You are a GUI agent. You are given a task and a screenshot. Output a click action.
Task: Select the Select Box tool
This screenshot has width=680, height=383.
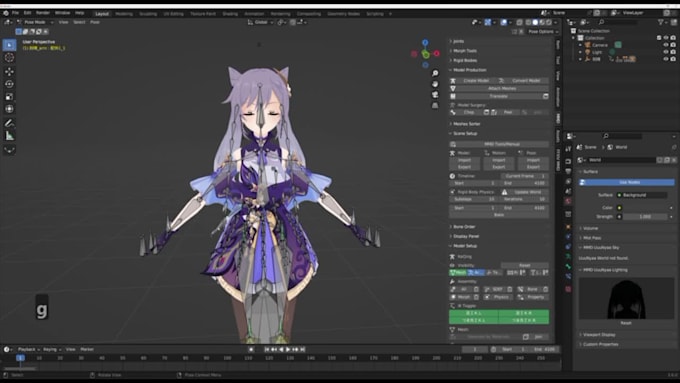click(9, 45)
